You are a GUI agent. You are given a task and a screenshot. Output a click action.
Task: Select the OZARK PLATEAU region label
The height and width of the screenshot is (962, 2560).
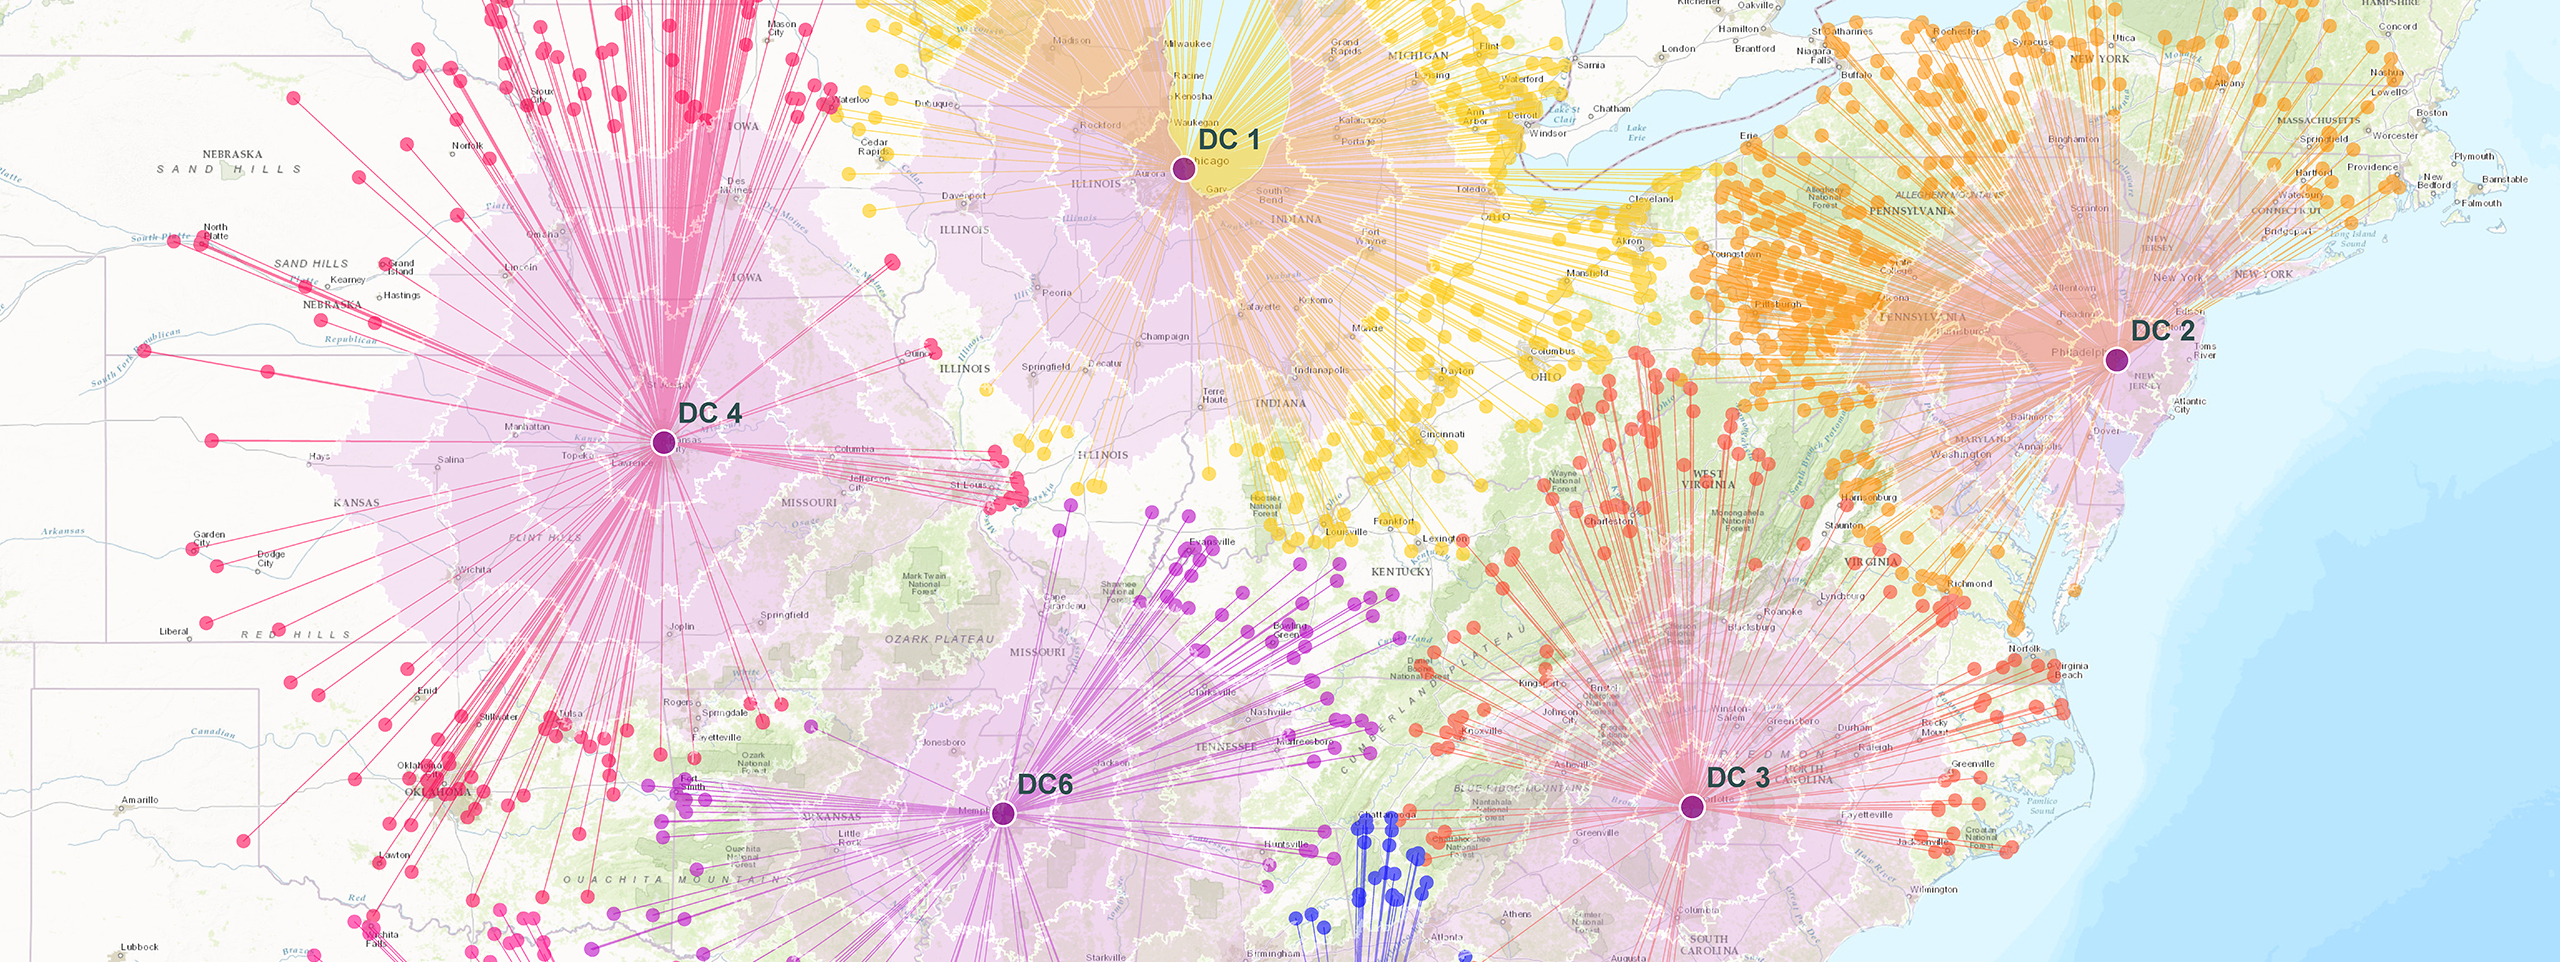click(x=940, y=639)
